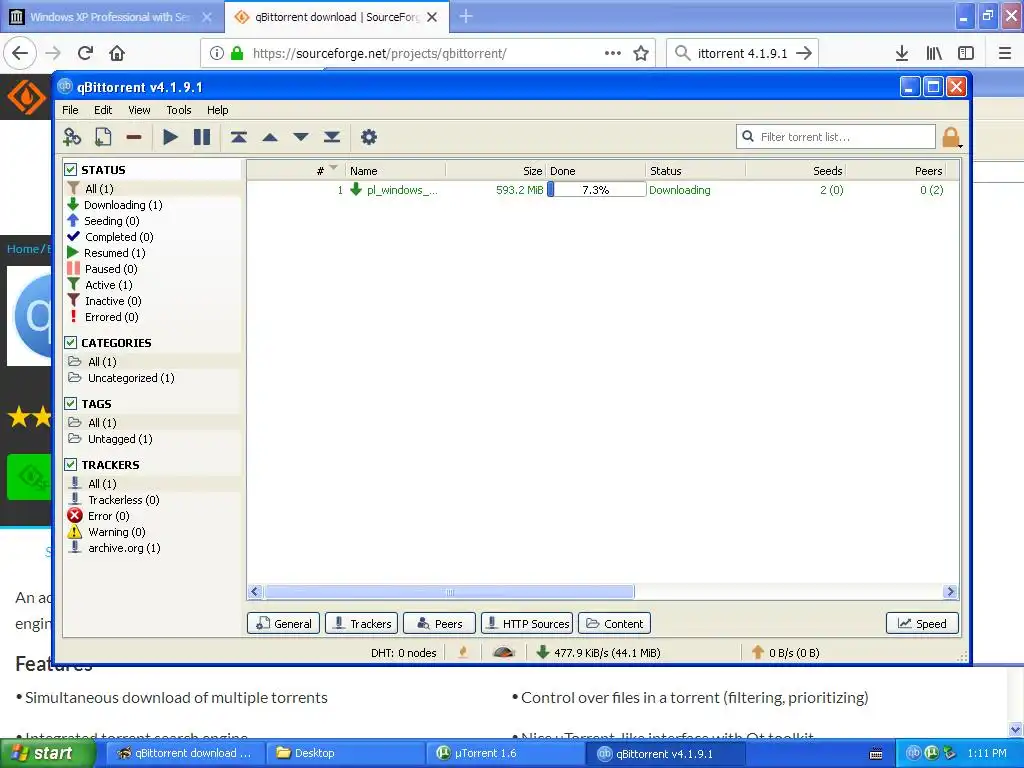Select the pl_windows_... torrent row
Screen dimensions: 1024x768
[603, 190]
